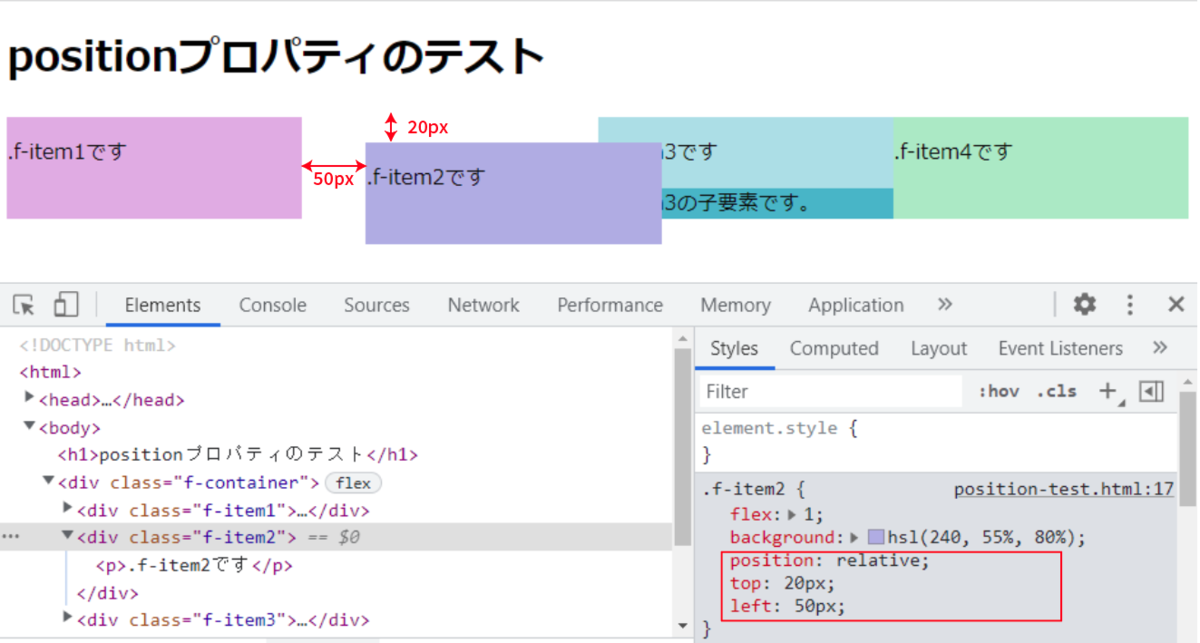Open the Memory tab
The image size is (1200, 643).
click(735, 305)
